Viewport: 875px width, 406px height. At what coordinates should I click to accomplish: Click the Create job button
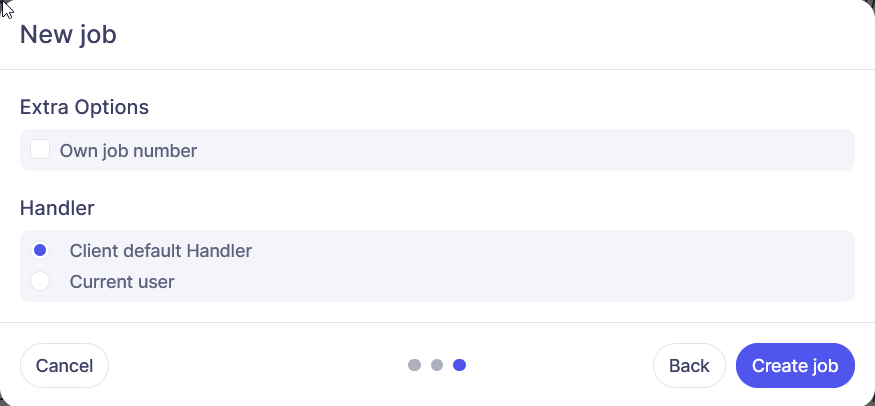pos(795,365)
